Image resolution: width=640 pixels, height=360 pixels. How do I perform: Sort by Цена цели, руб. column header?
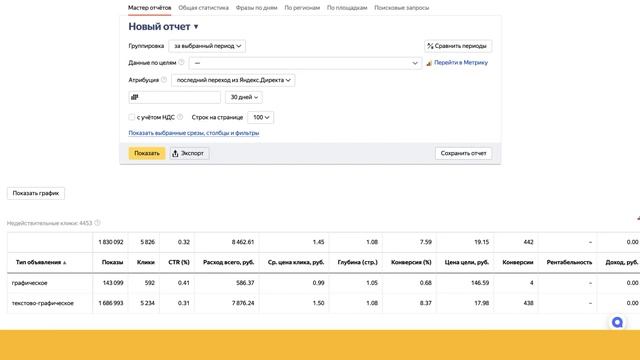(x=467, y=262)
